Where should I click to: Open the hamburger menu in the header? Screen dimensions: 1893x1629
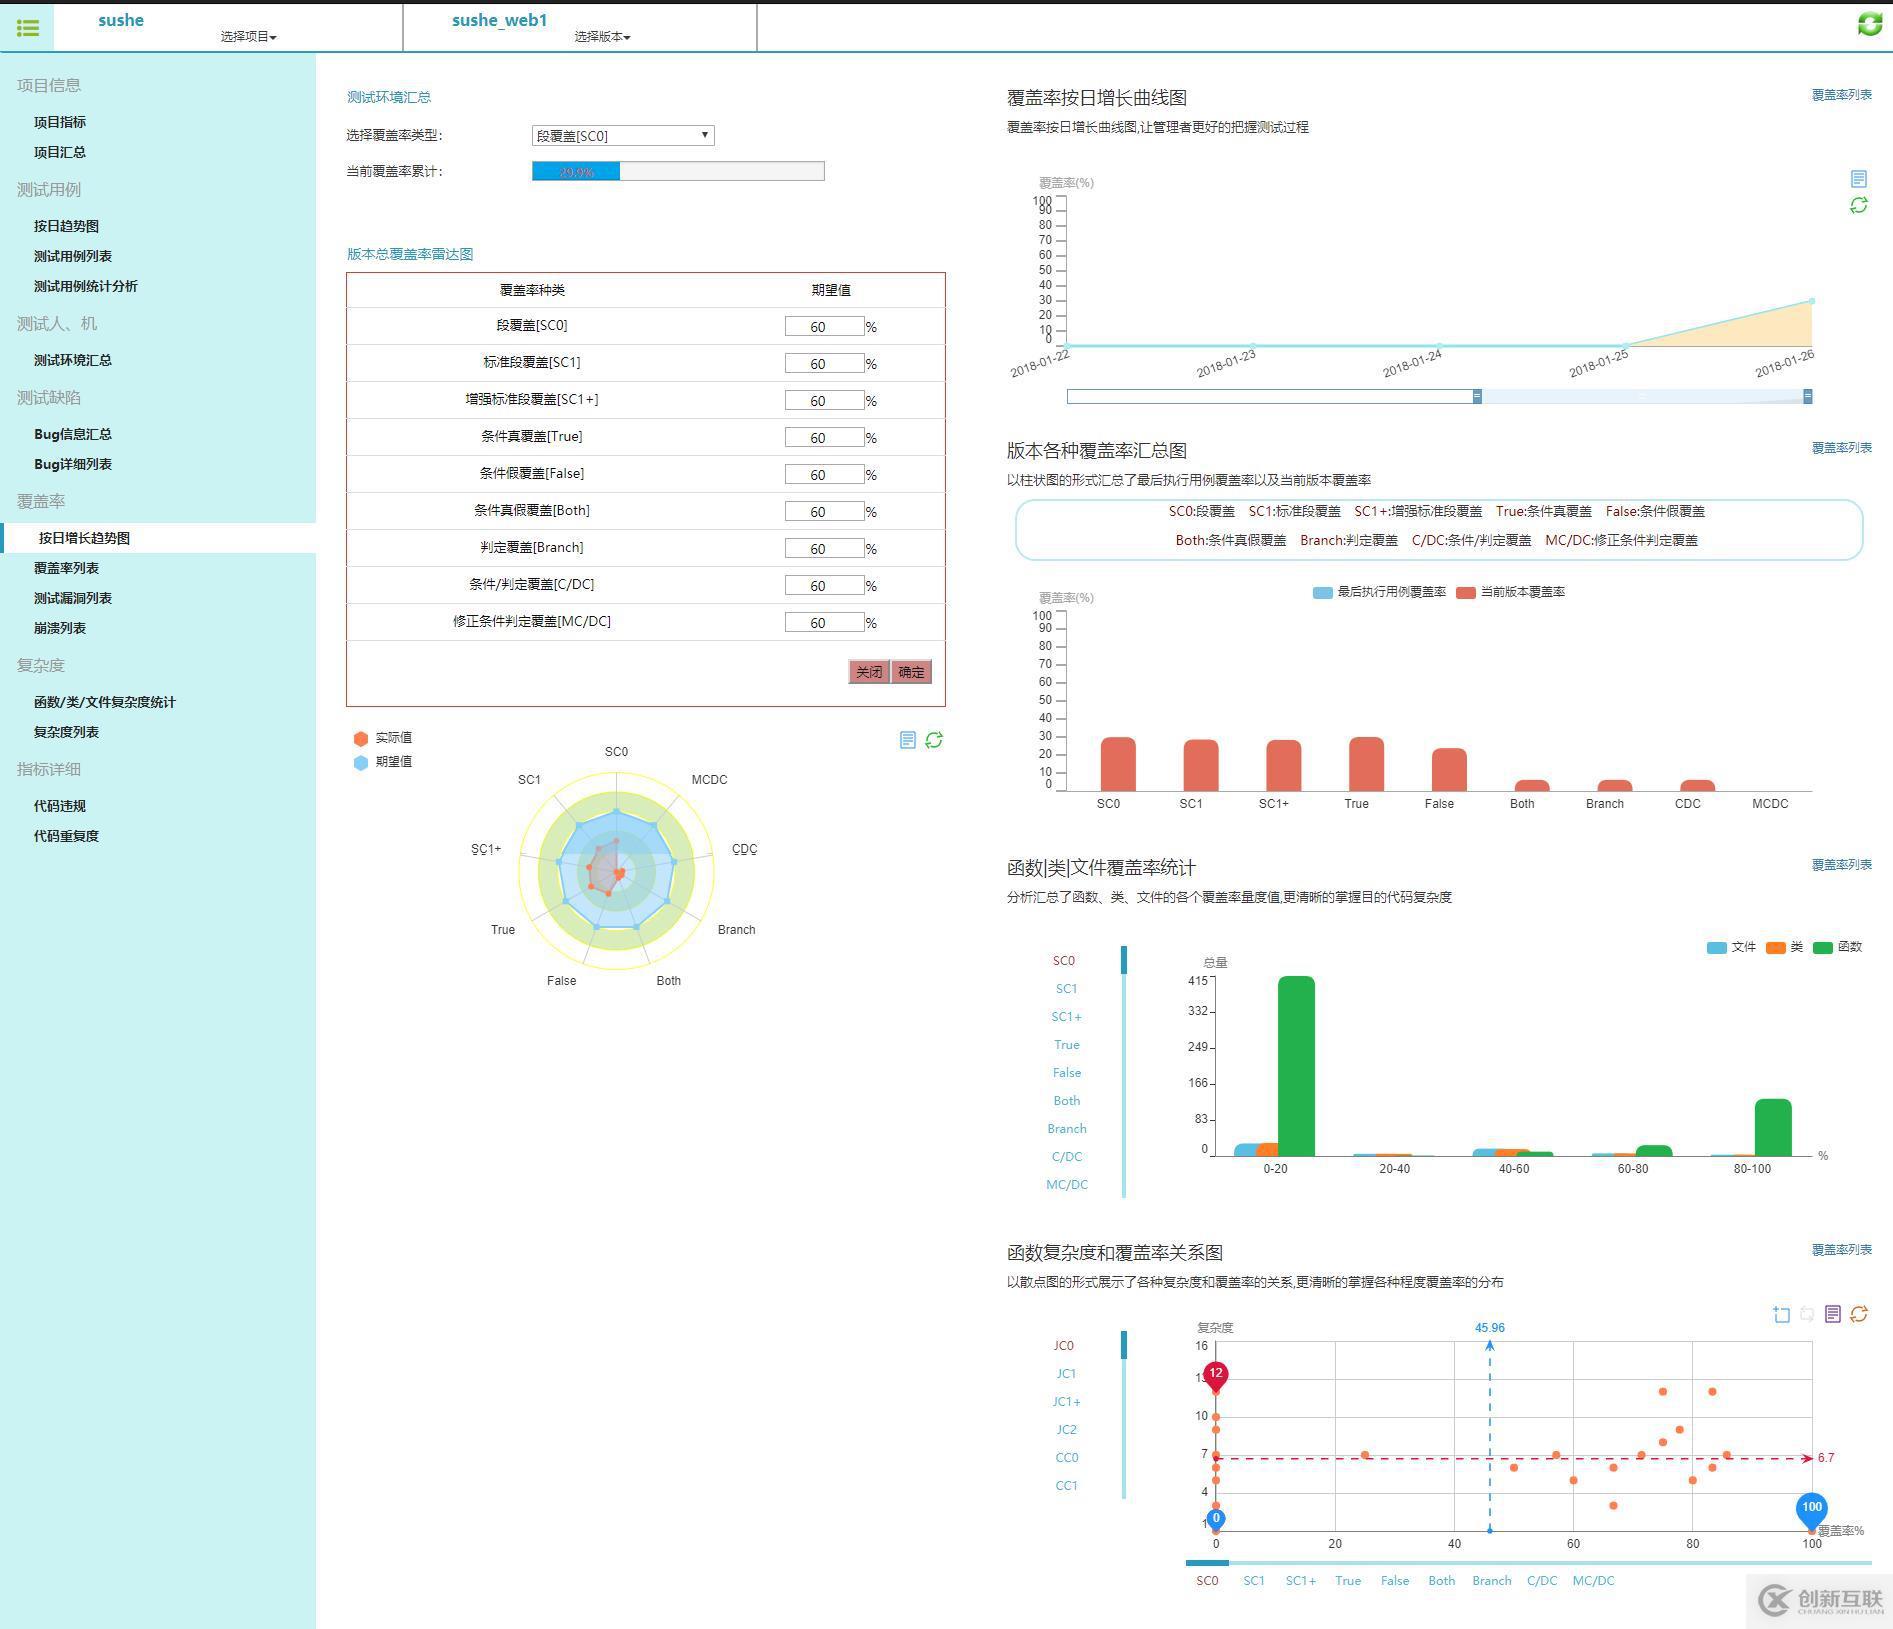point(27,28)
